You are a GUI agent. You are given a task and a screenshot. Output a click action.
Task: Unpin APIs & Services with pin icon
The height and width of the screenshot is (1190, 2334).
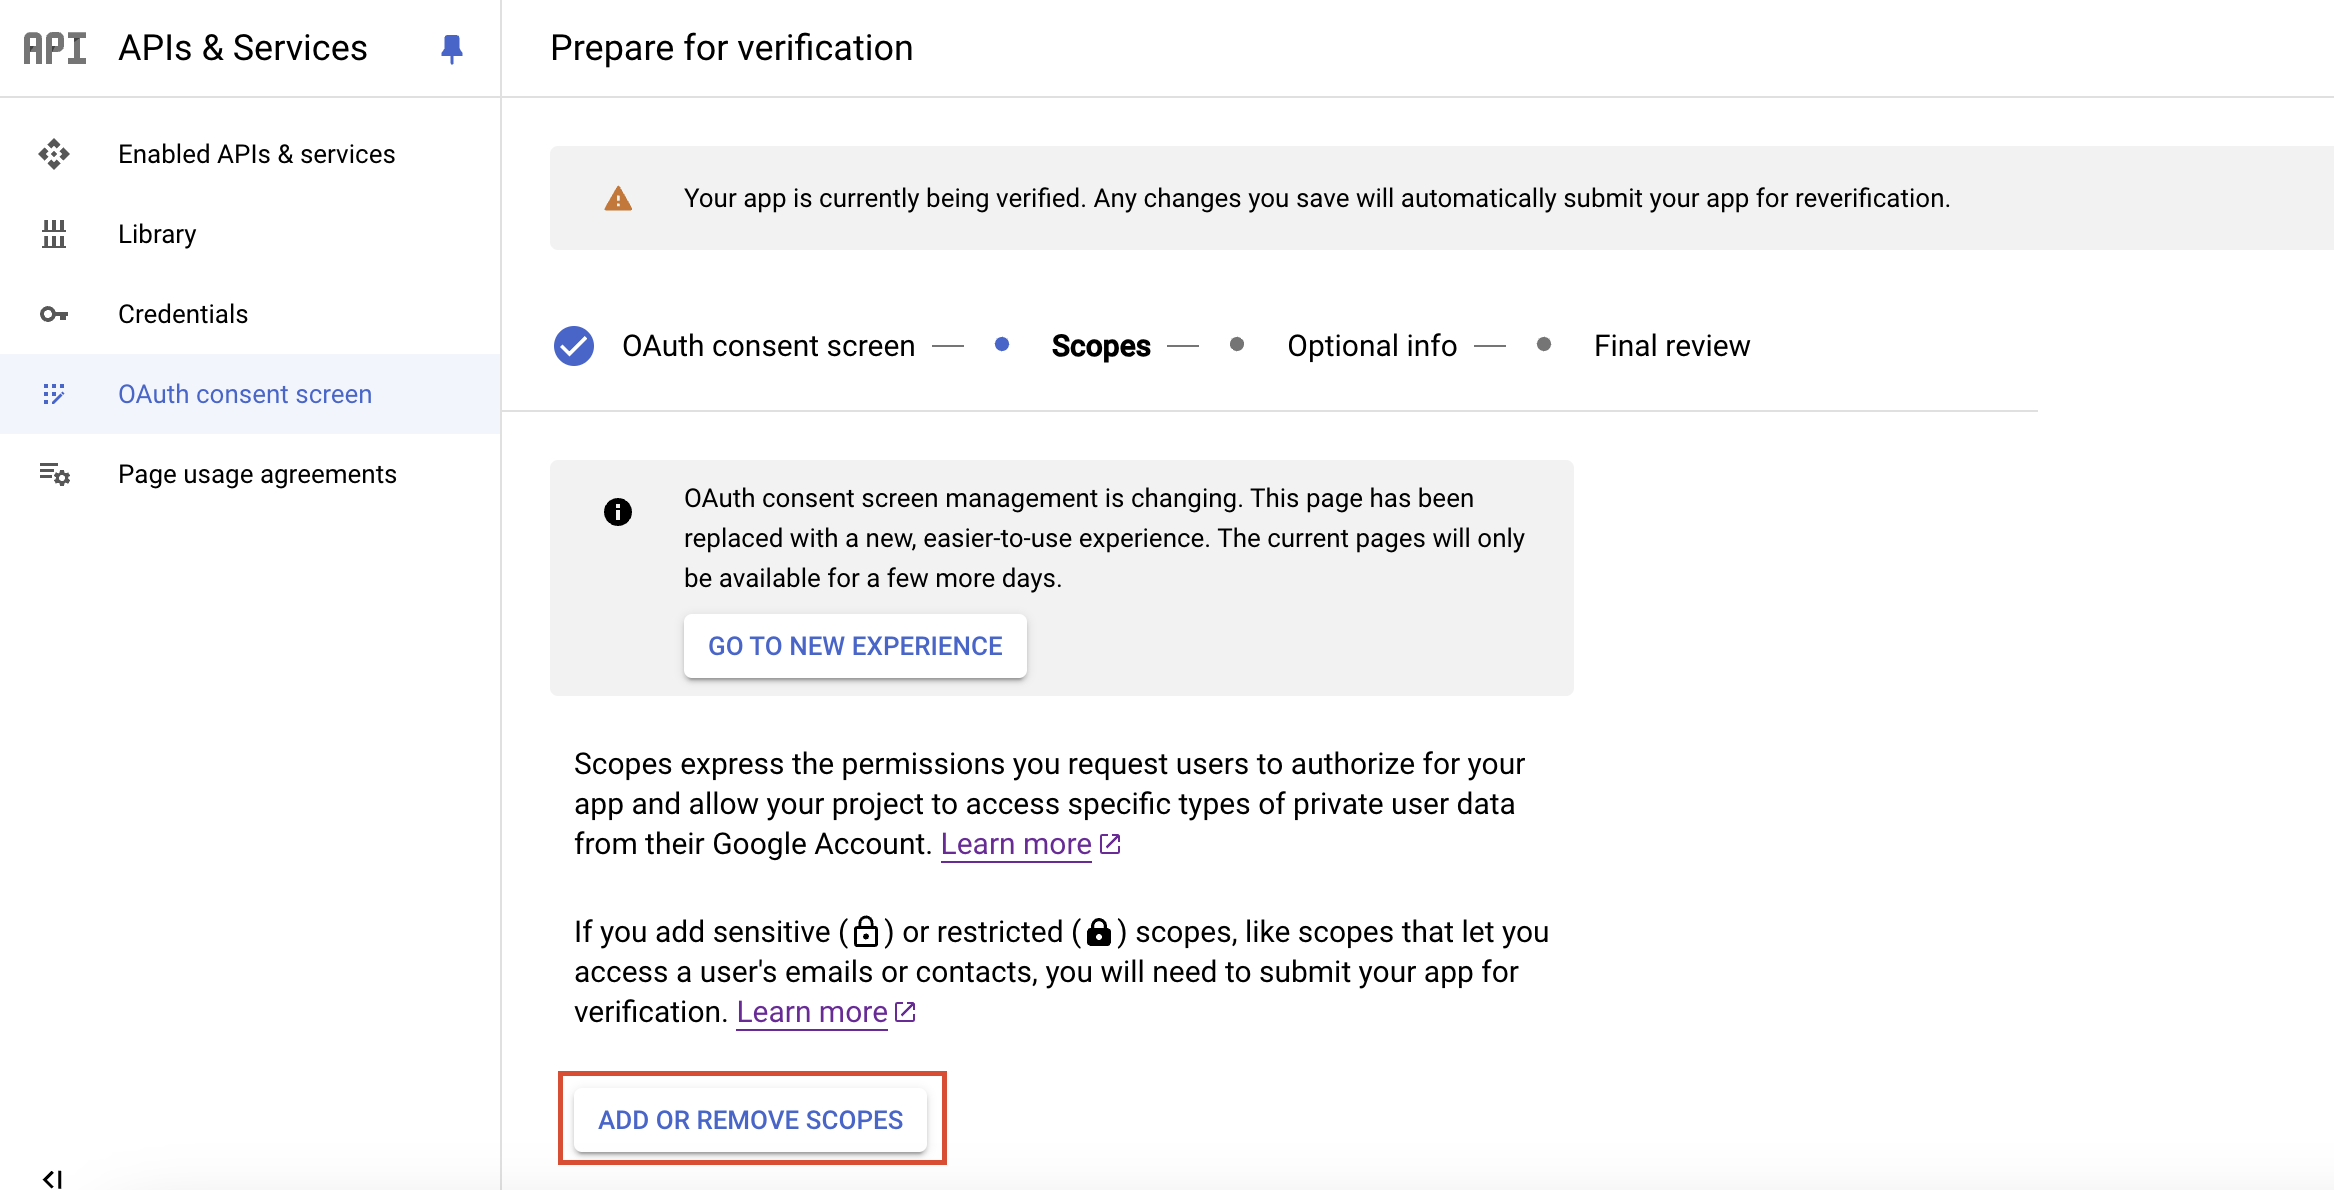click(x=451, y=48)
